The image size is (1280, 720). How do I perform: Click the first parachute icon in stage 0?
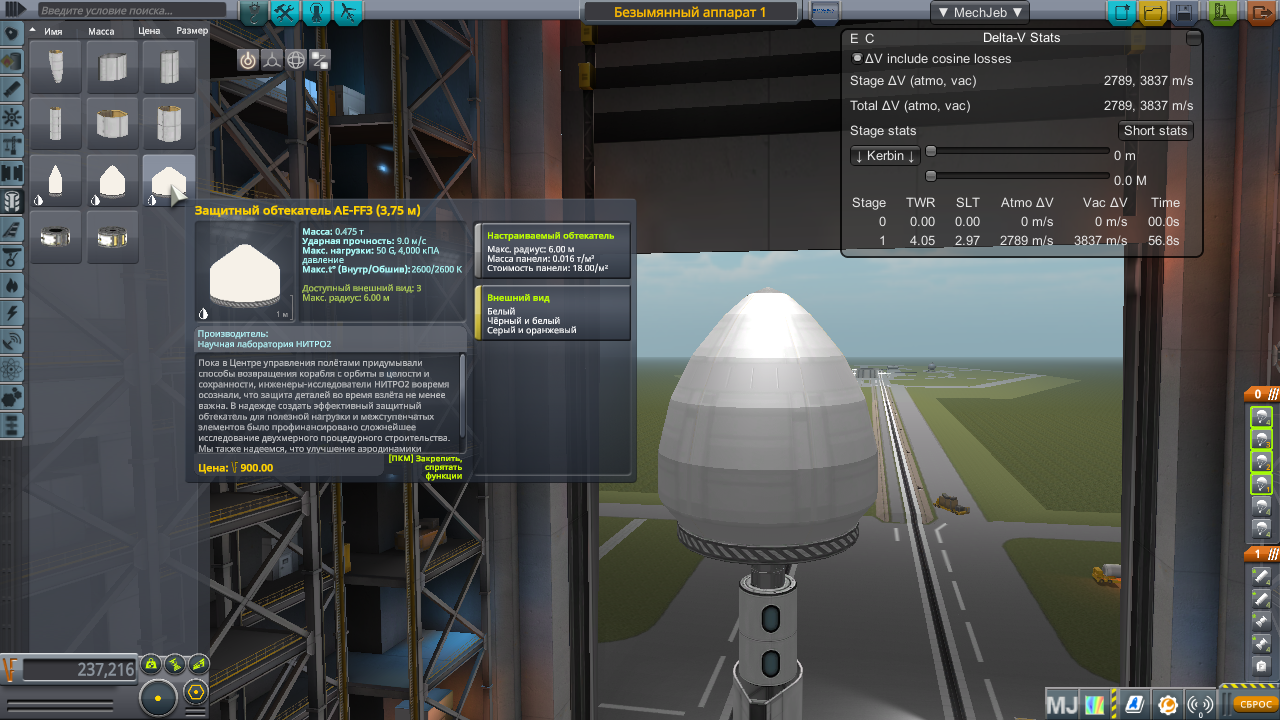coord(1261,417)
